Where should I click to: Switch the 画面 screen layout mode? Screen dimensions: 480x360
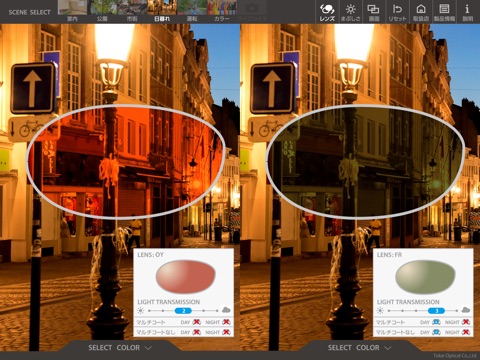click(x=373, y=12)
